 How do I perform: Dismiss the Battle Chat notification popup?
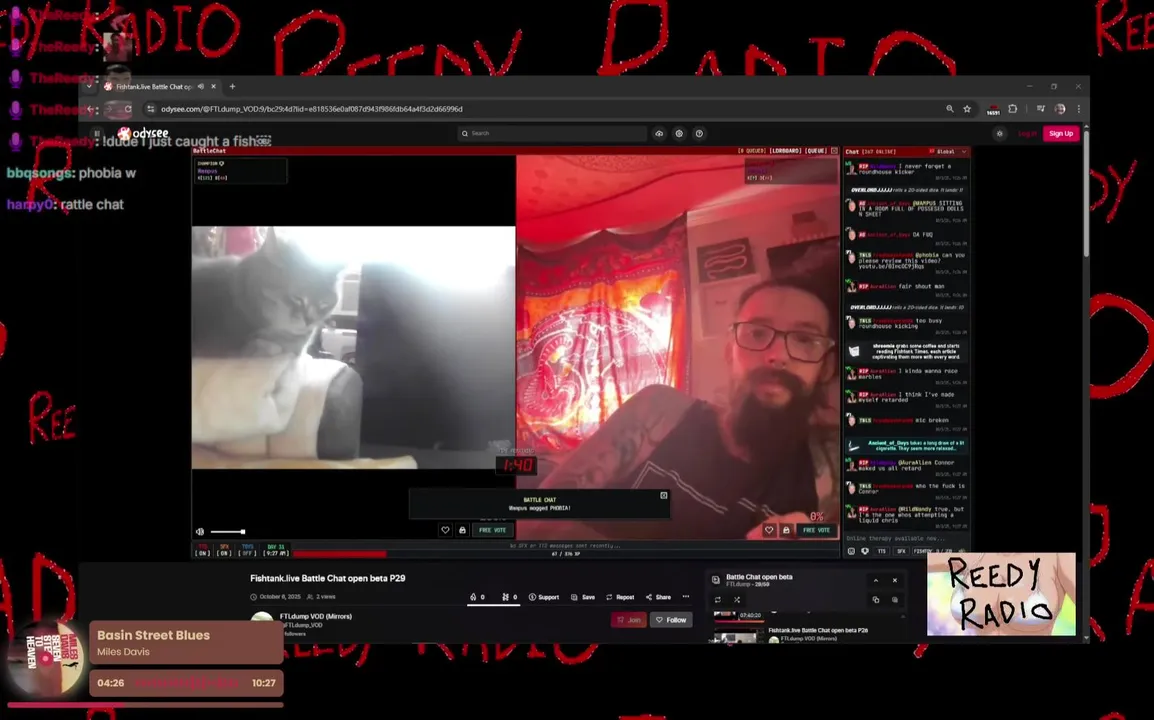tap(664, 495)
